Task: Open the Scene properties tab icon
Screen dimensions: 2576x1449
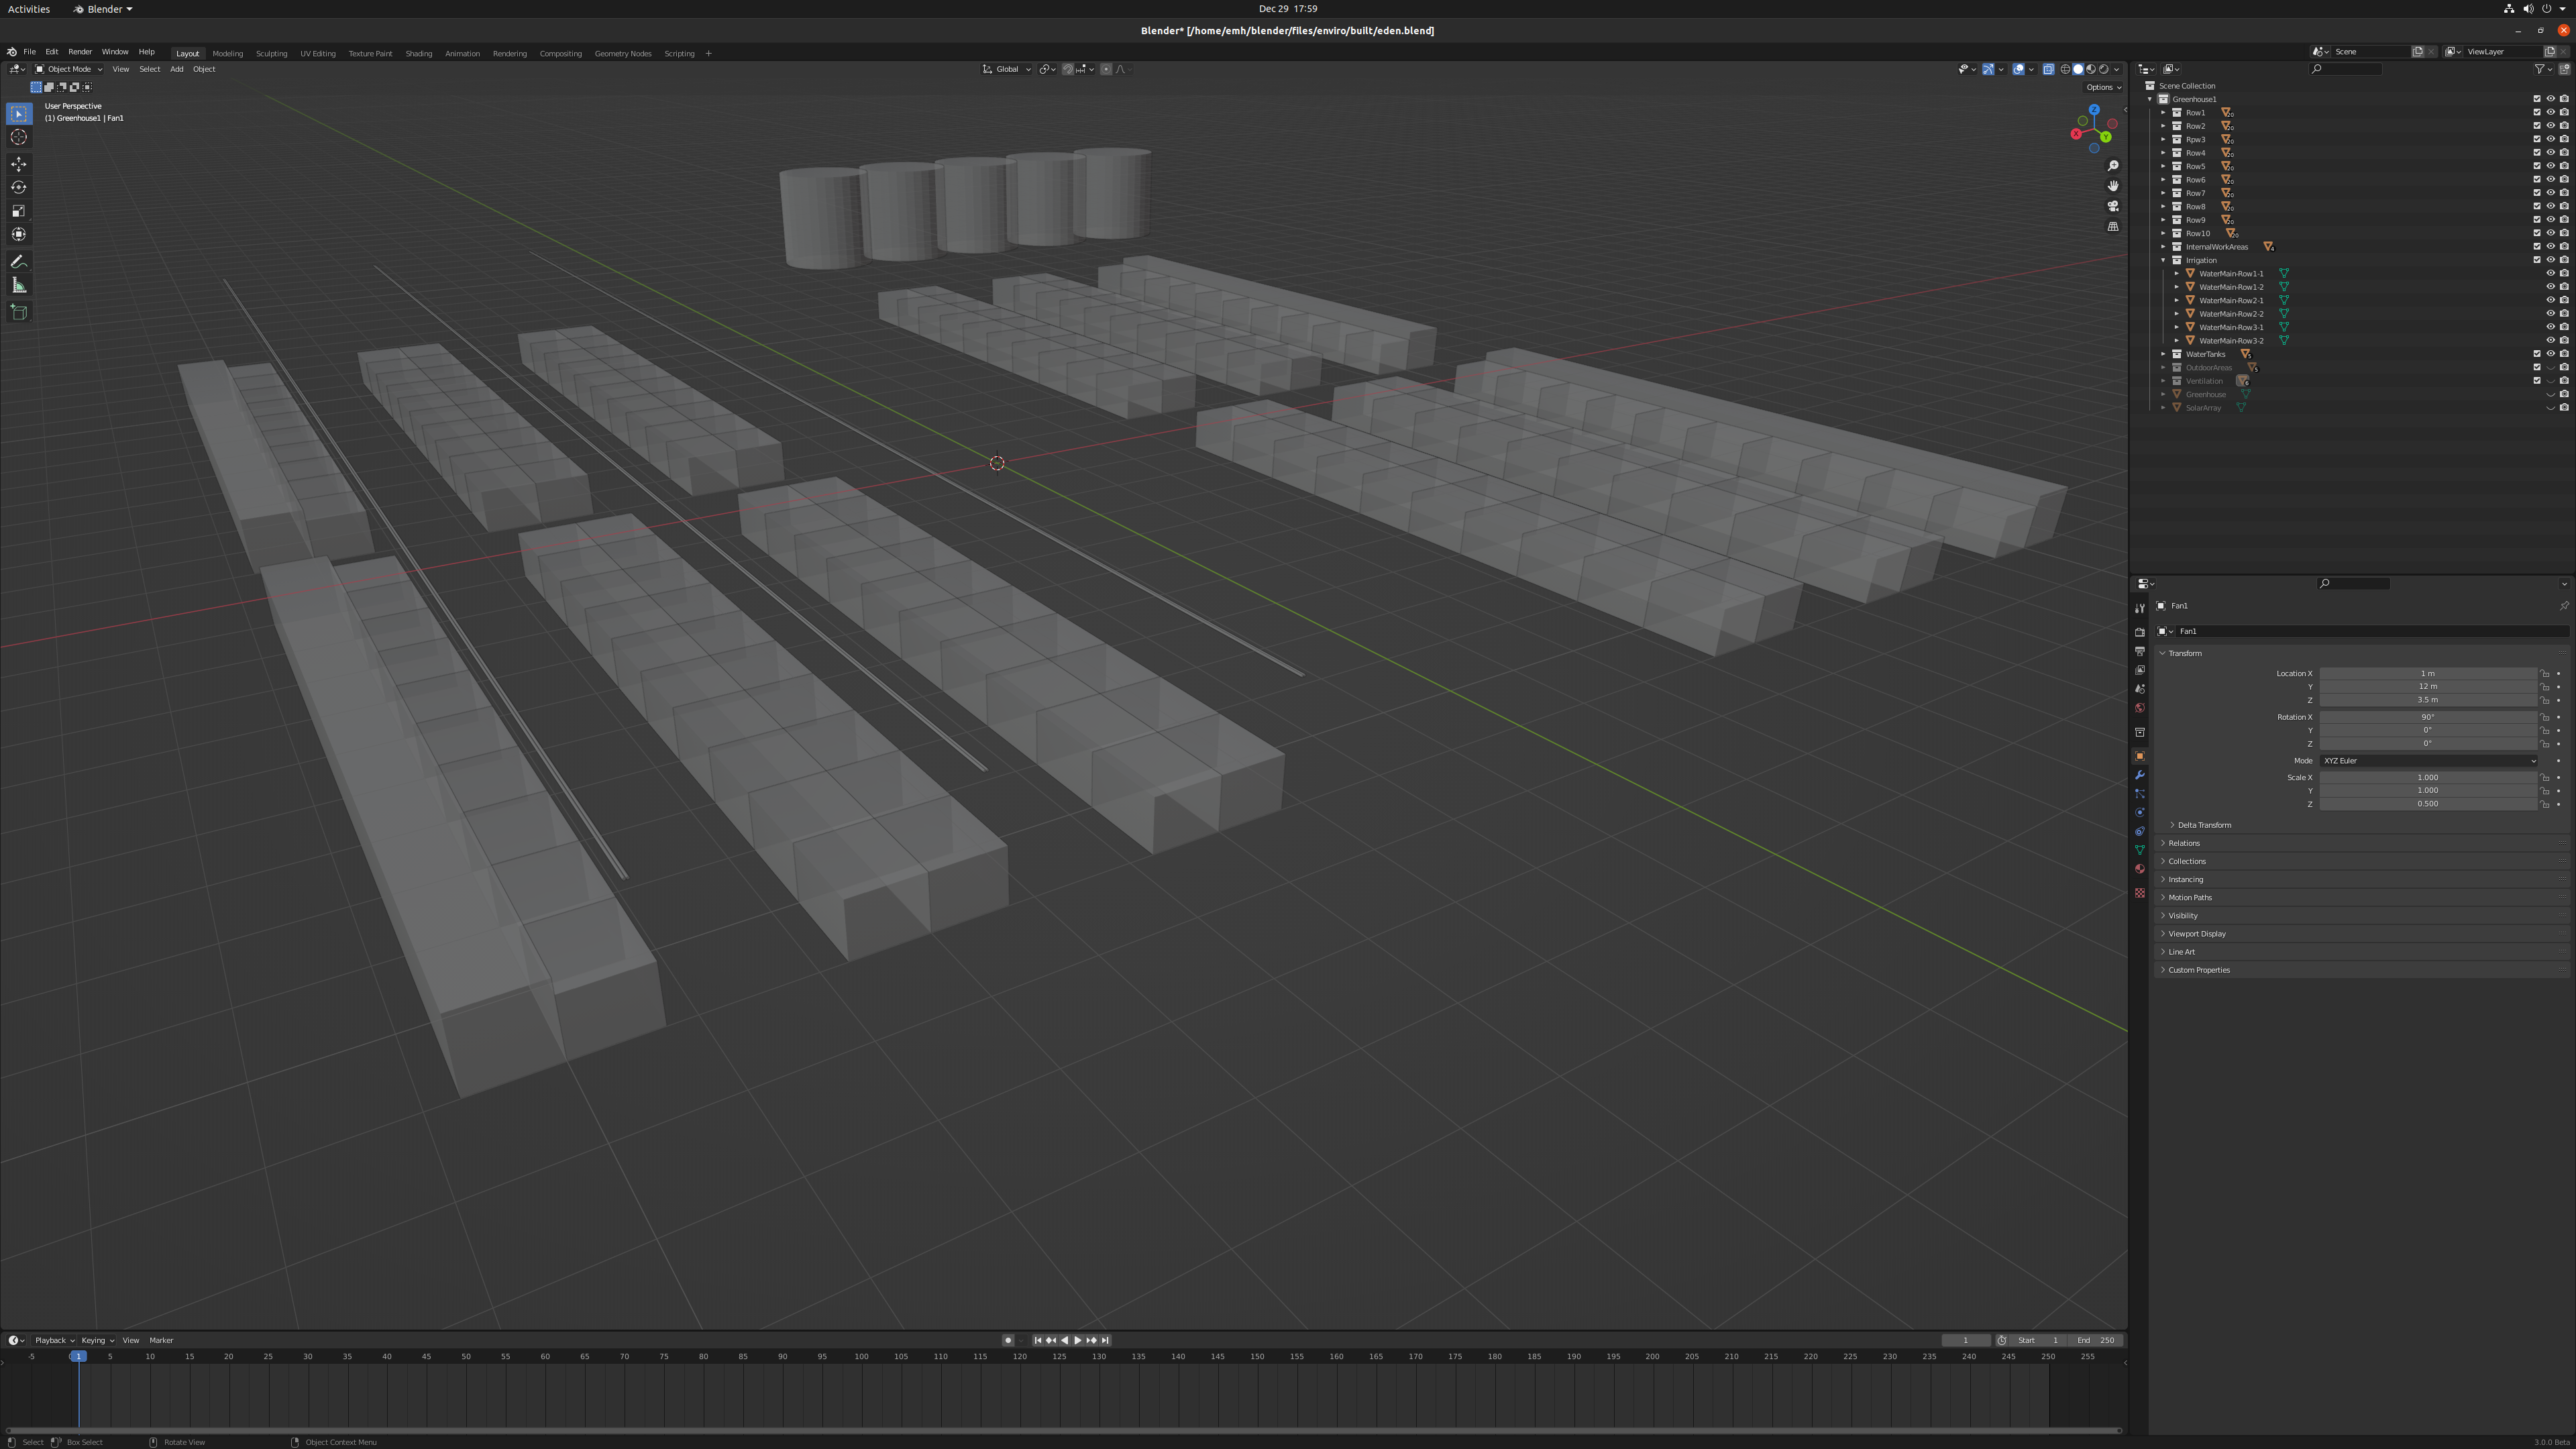Action: (x=2139, y=689)
